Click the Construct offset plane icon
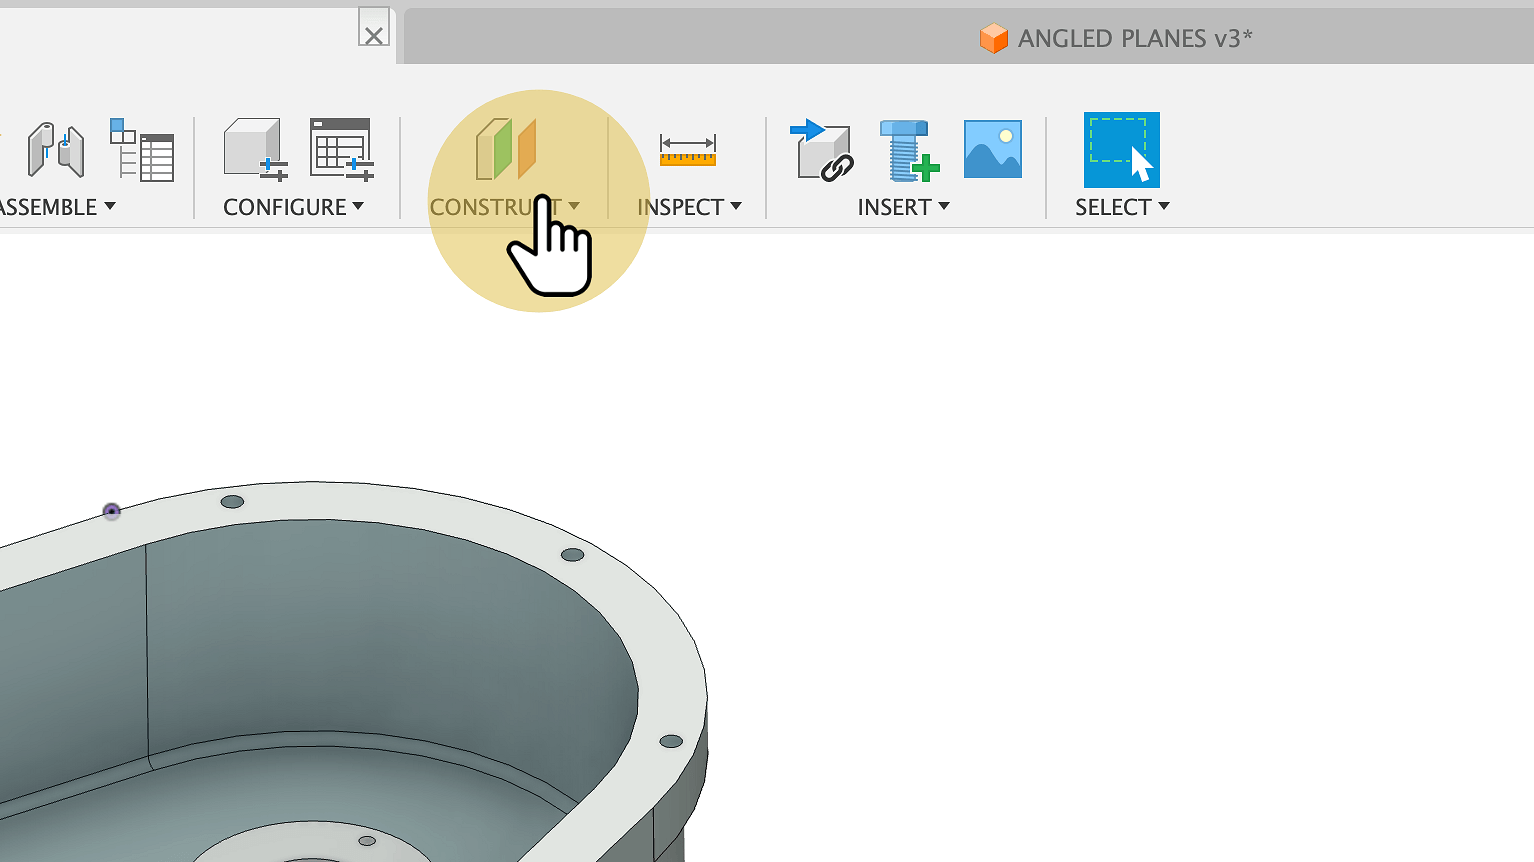This screenshot has height=862, width=1534. pos(506,150)
